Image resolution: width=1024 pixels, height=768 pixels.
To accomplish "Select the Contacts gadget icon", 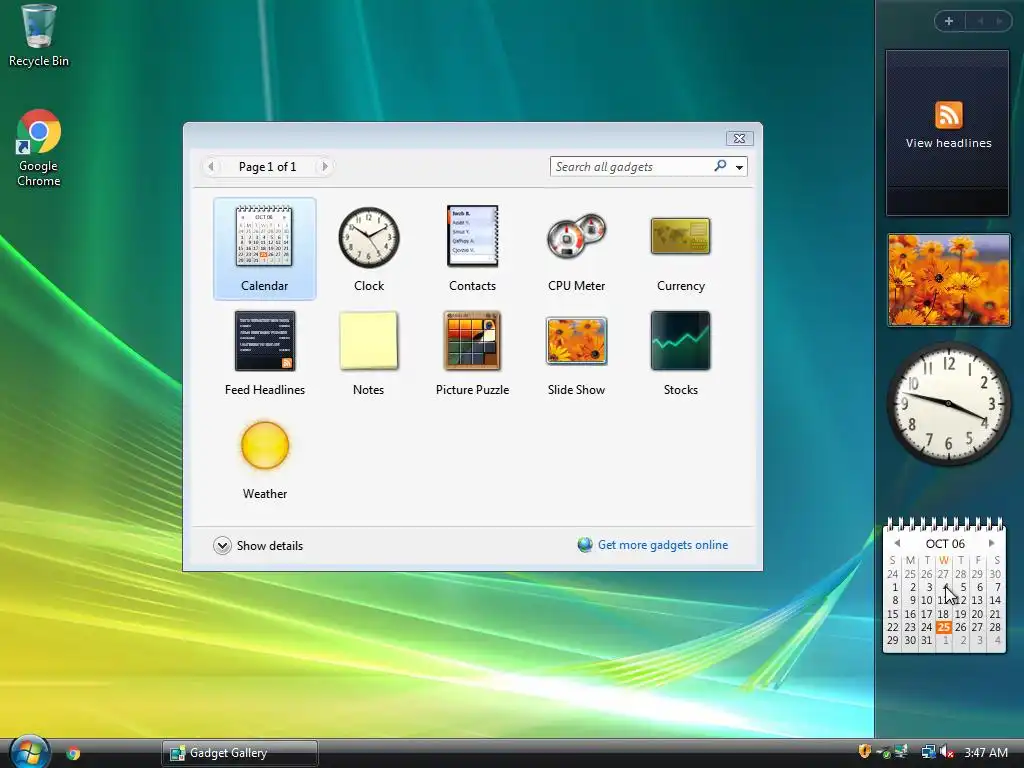I will (472, 236).
